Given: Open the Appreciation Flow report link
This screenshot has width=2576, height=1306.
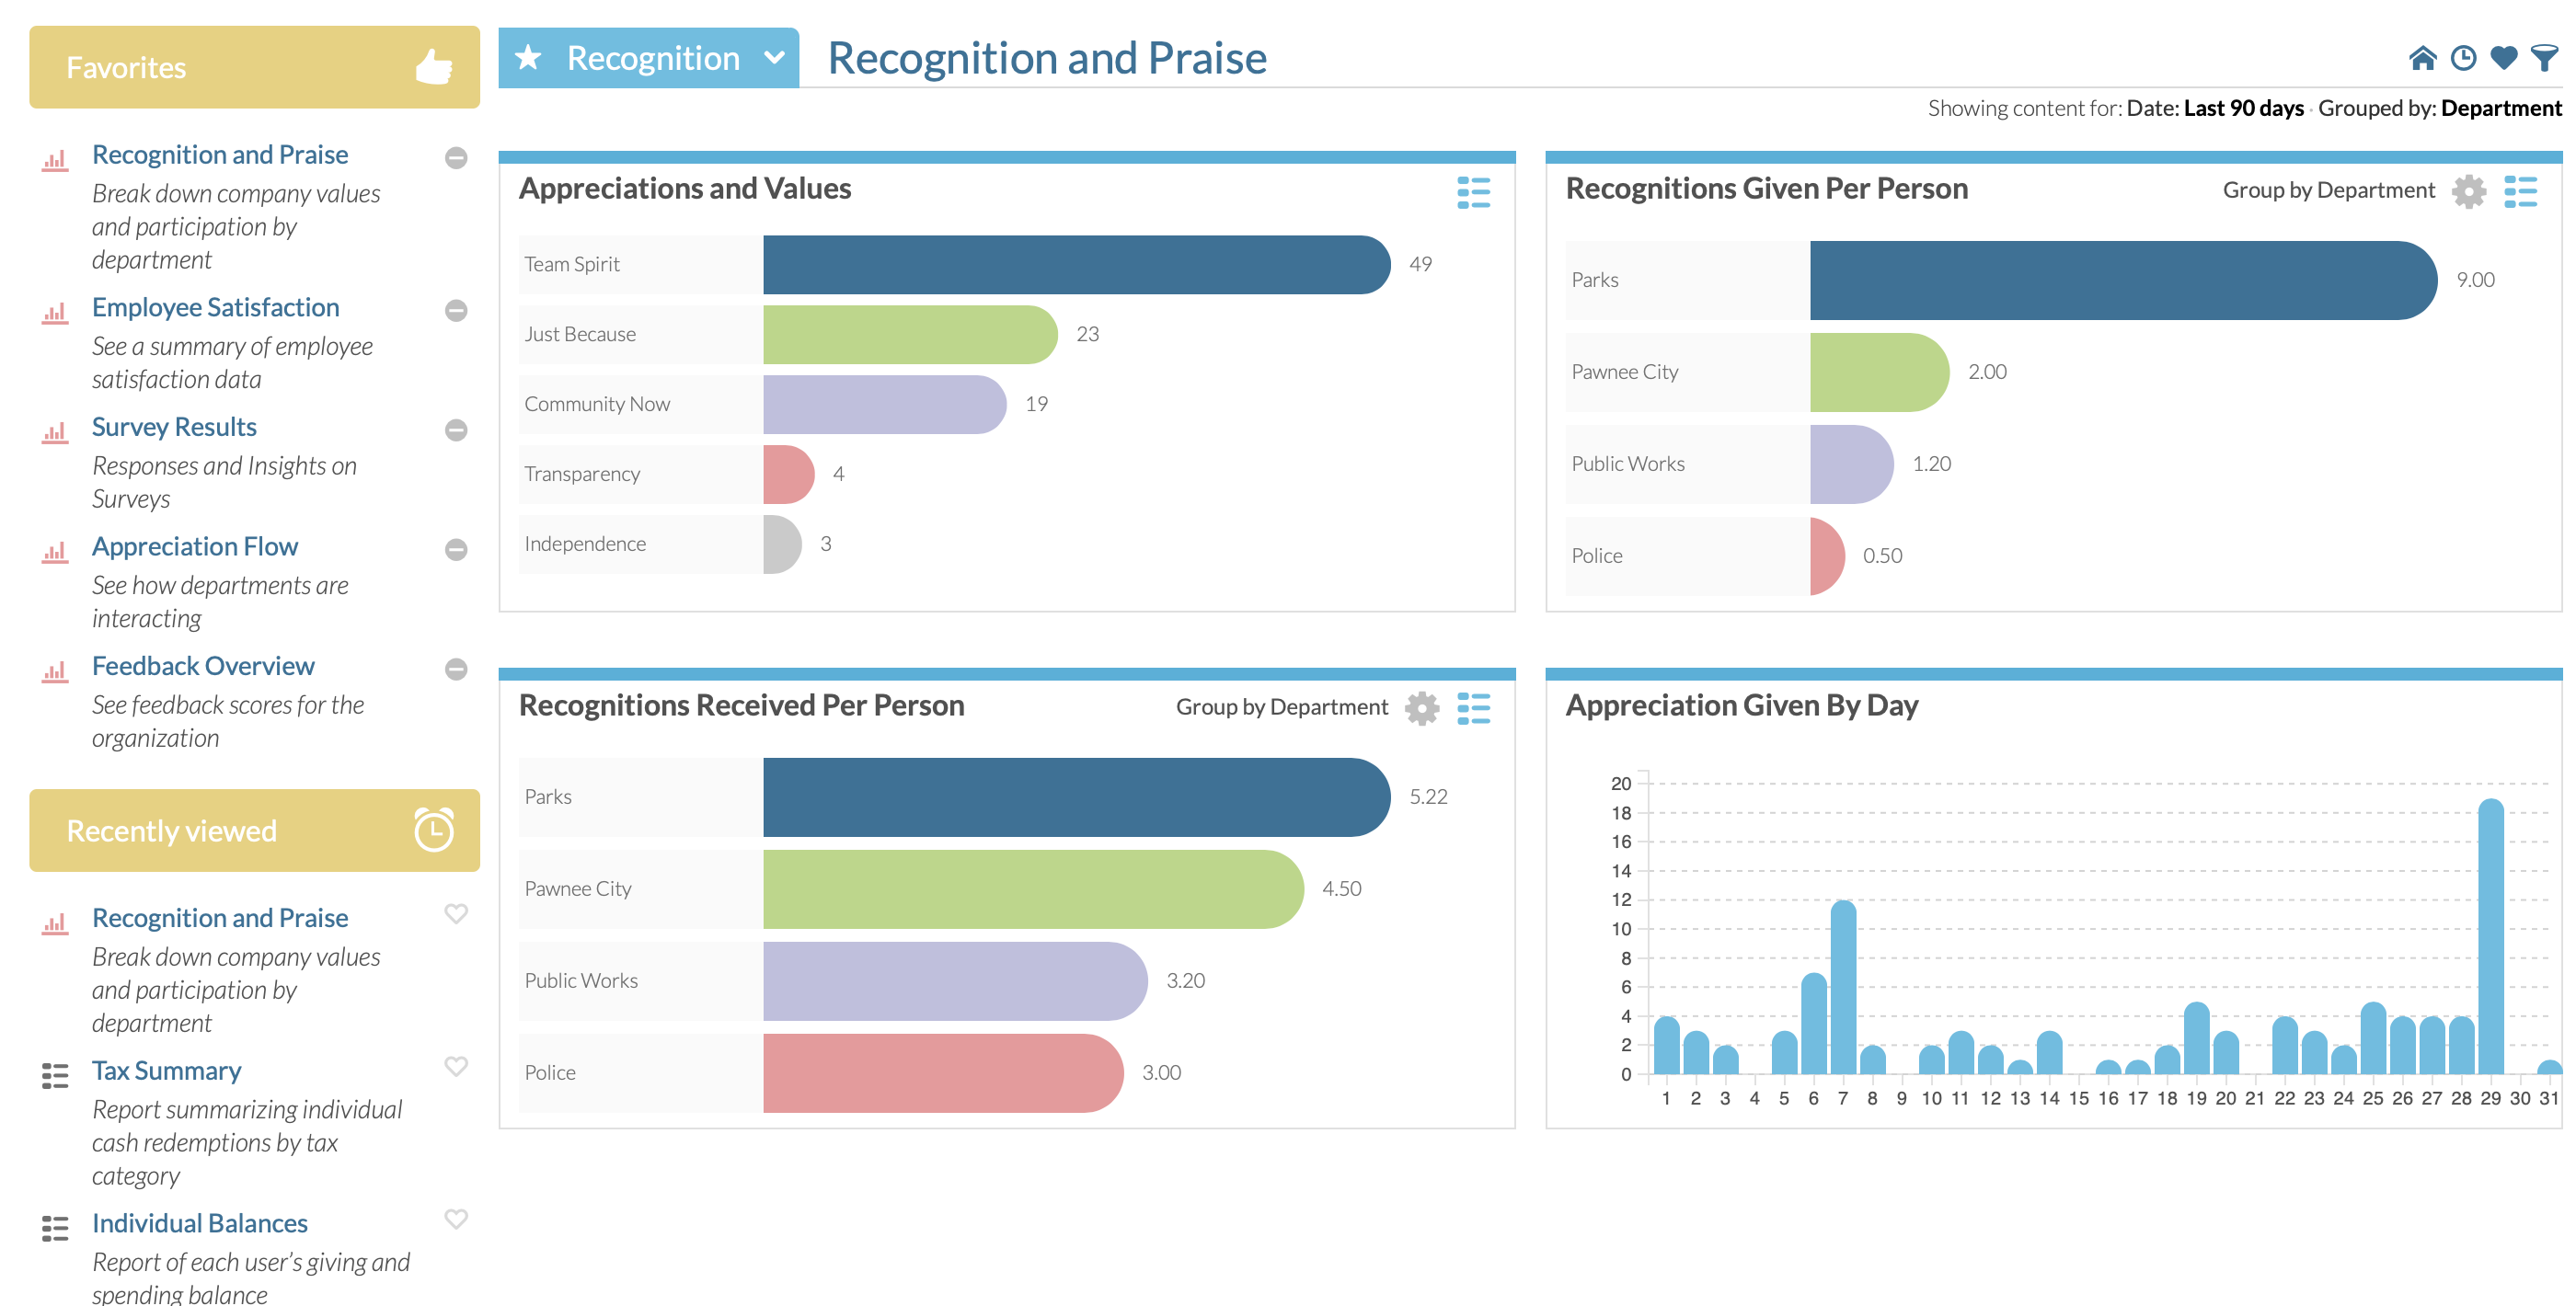Looking at the screenshot, I should [195, 546].
